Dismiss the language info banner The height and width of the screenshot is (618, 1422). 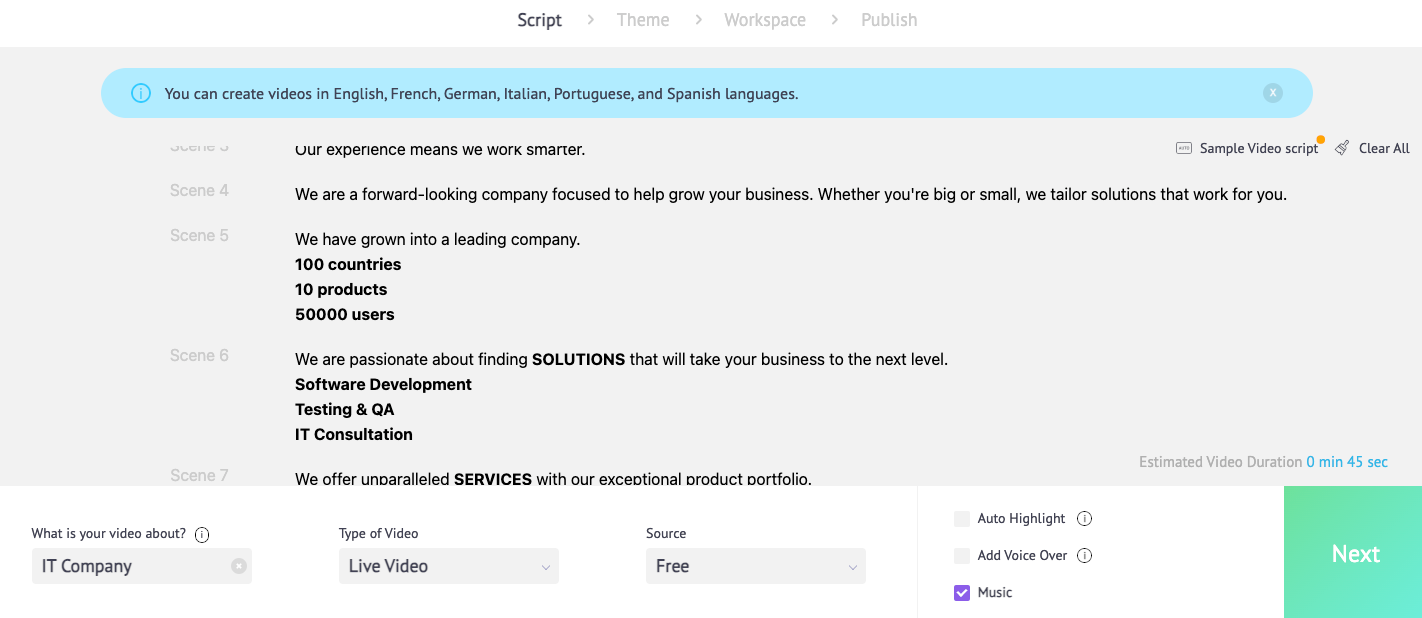1272,93
